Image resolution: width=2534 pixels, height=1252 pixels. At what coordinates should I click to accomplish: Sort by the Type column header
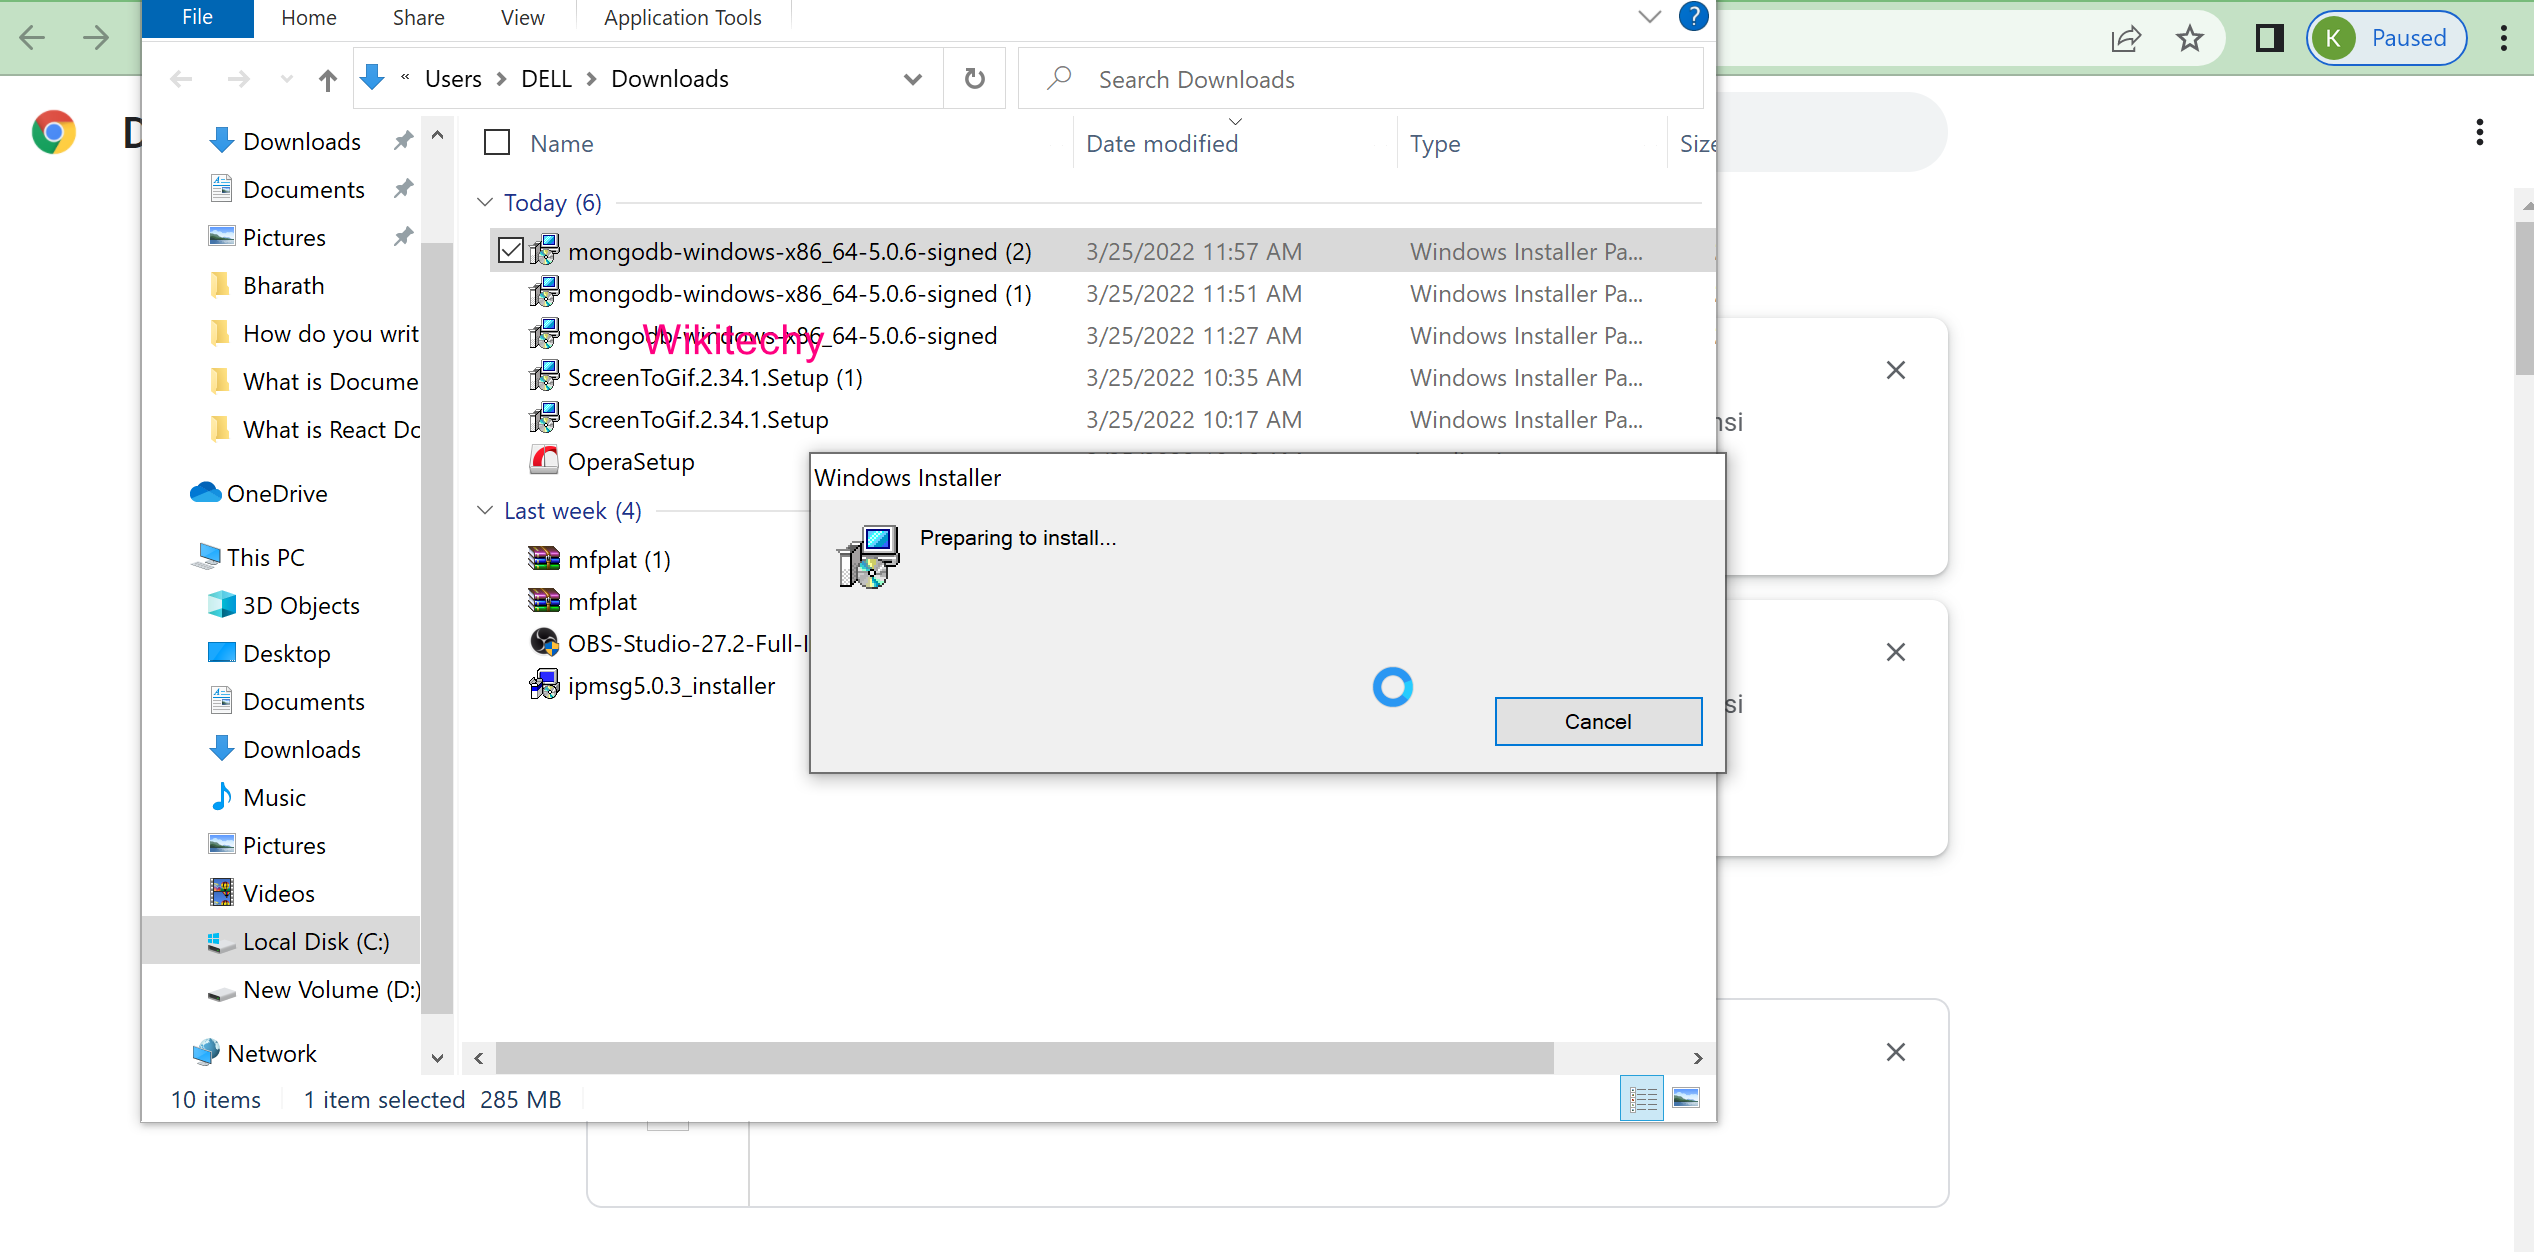click(x=1435, y=143)
